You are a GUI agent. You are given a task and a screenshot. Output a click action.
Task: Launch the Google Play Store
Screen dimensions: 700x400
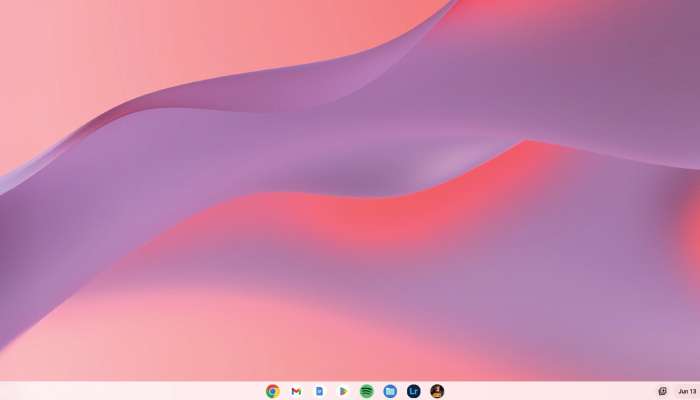(x=343, y=391)
